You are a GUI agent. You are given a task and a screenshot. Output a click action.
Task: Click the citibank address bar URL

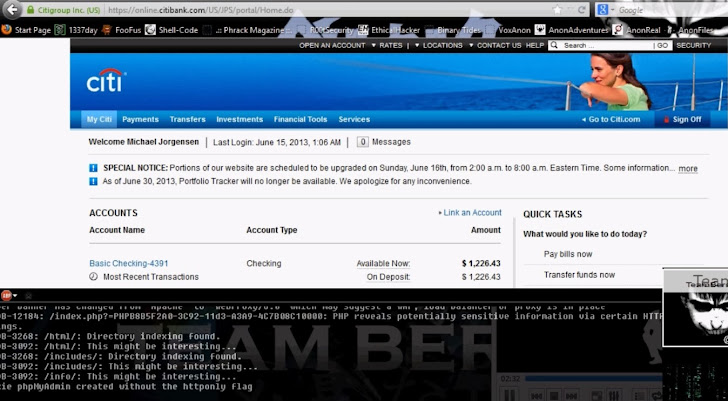coord(200,10)
